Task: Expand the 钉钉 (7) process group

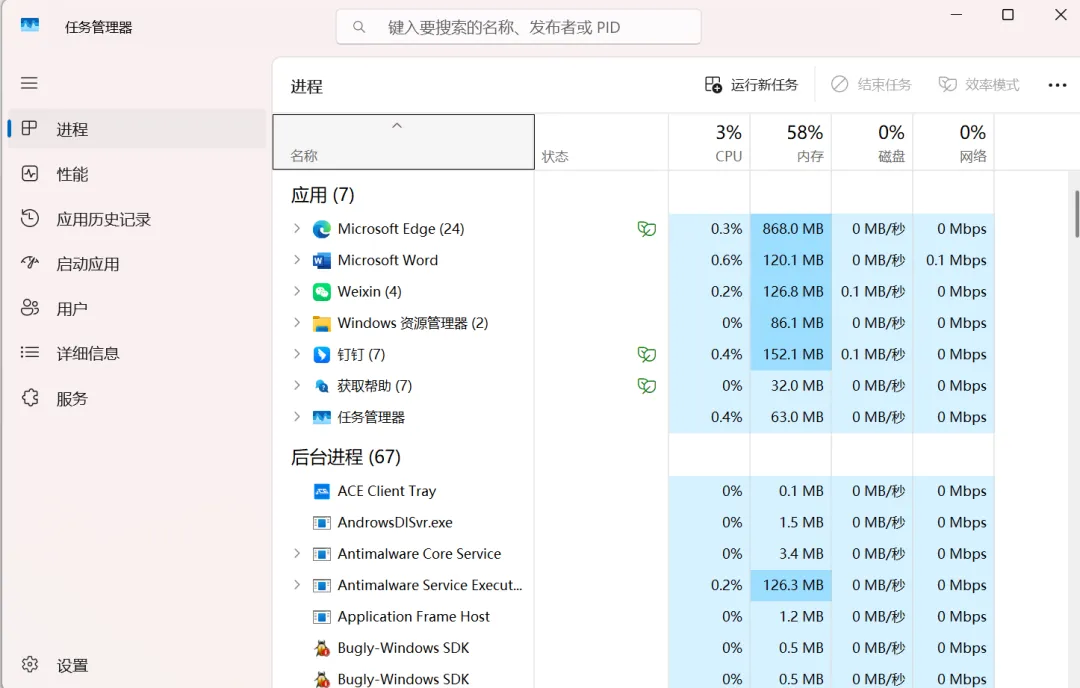Action: click(297, 355)
